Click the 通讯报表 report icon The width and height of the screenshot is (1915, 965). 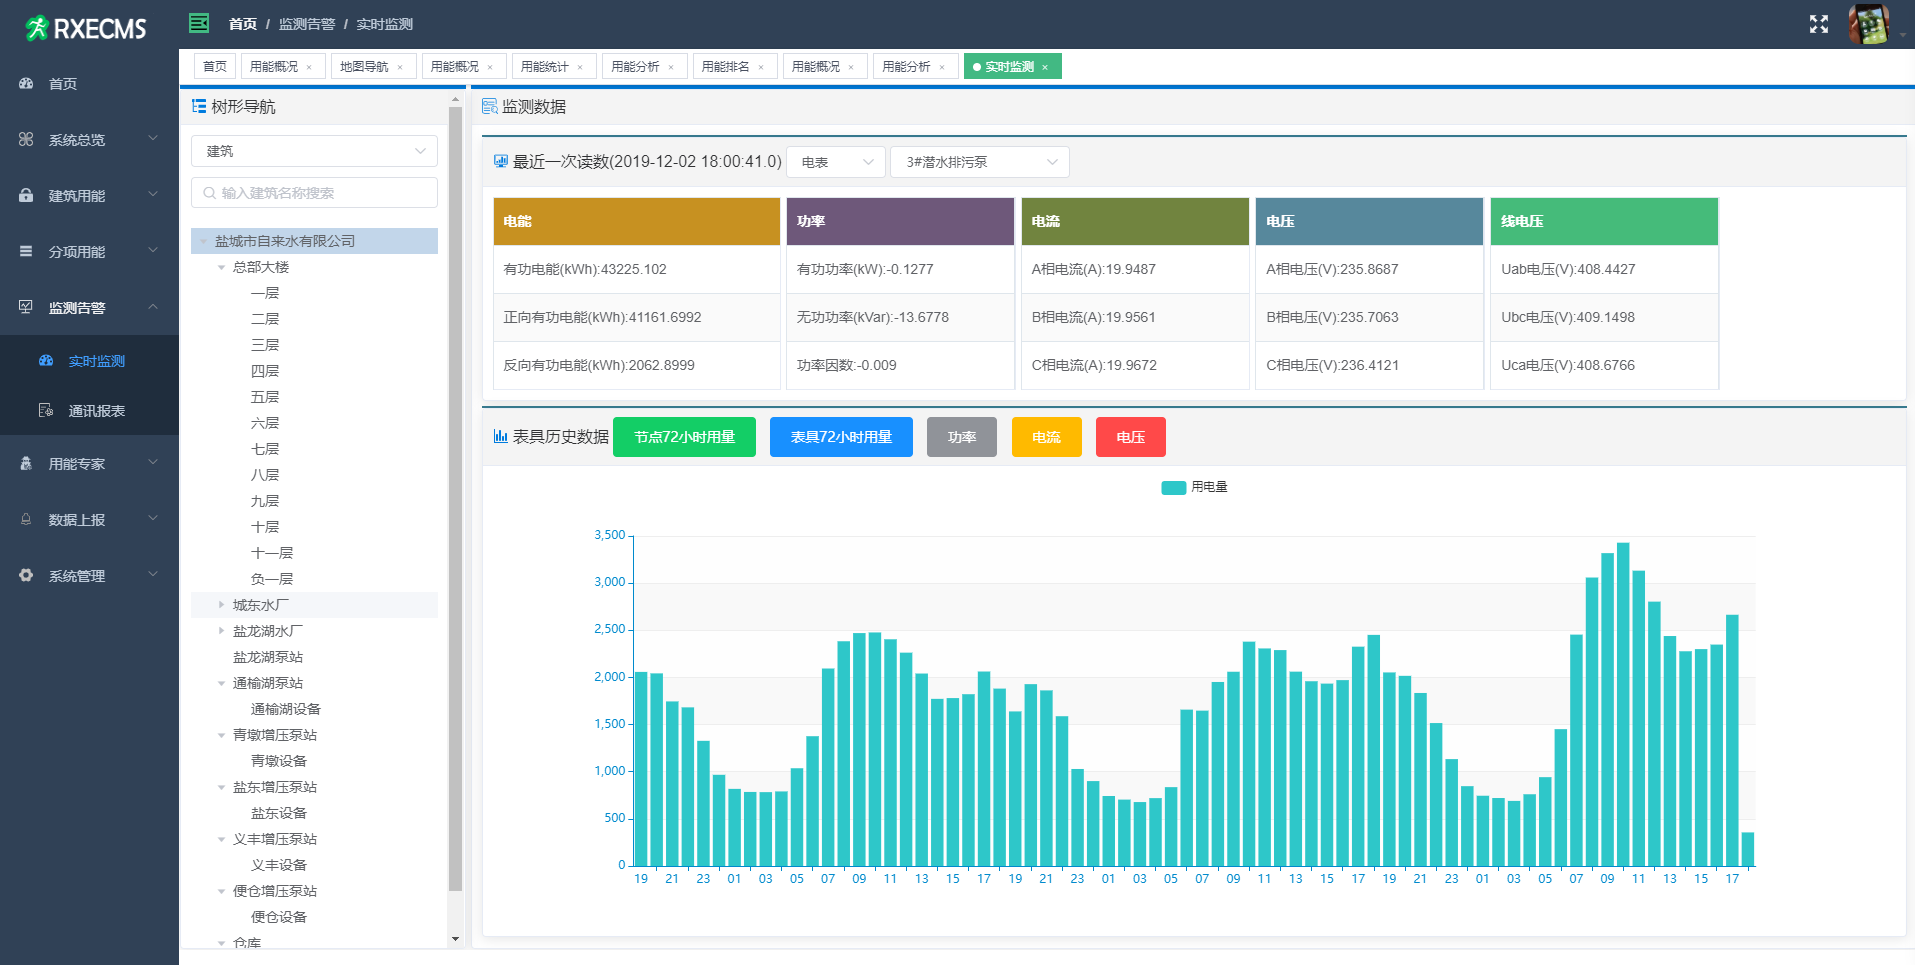pyautogui.click(x=46, y=411)
